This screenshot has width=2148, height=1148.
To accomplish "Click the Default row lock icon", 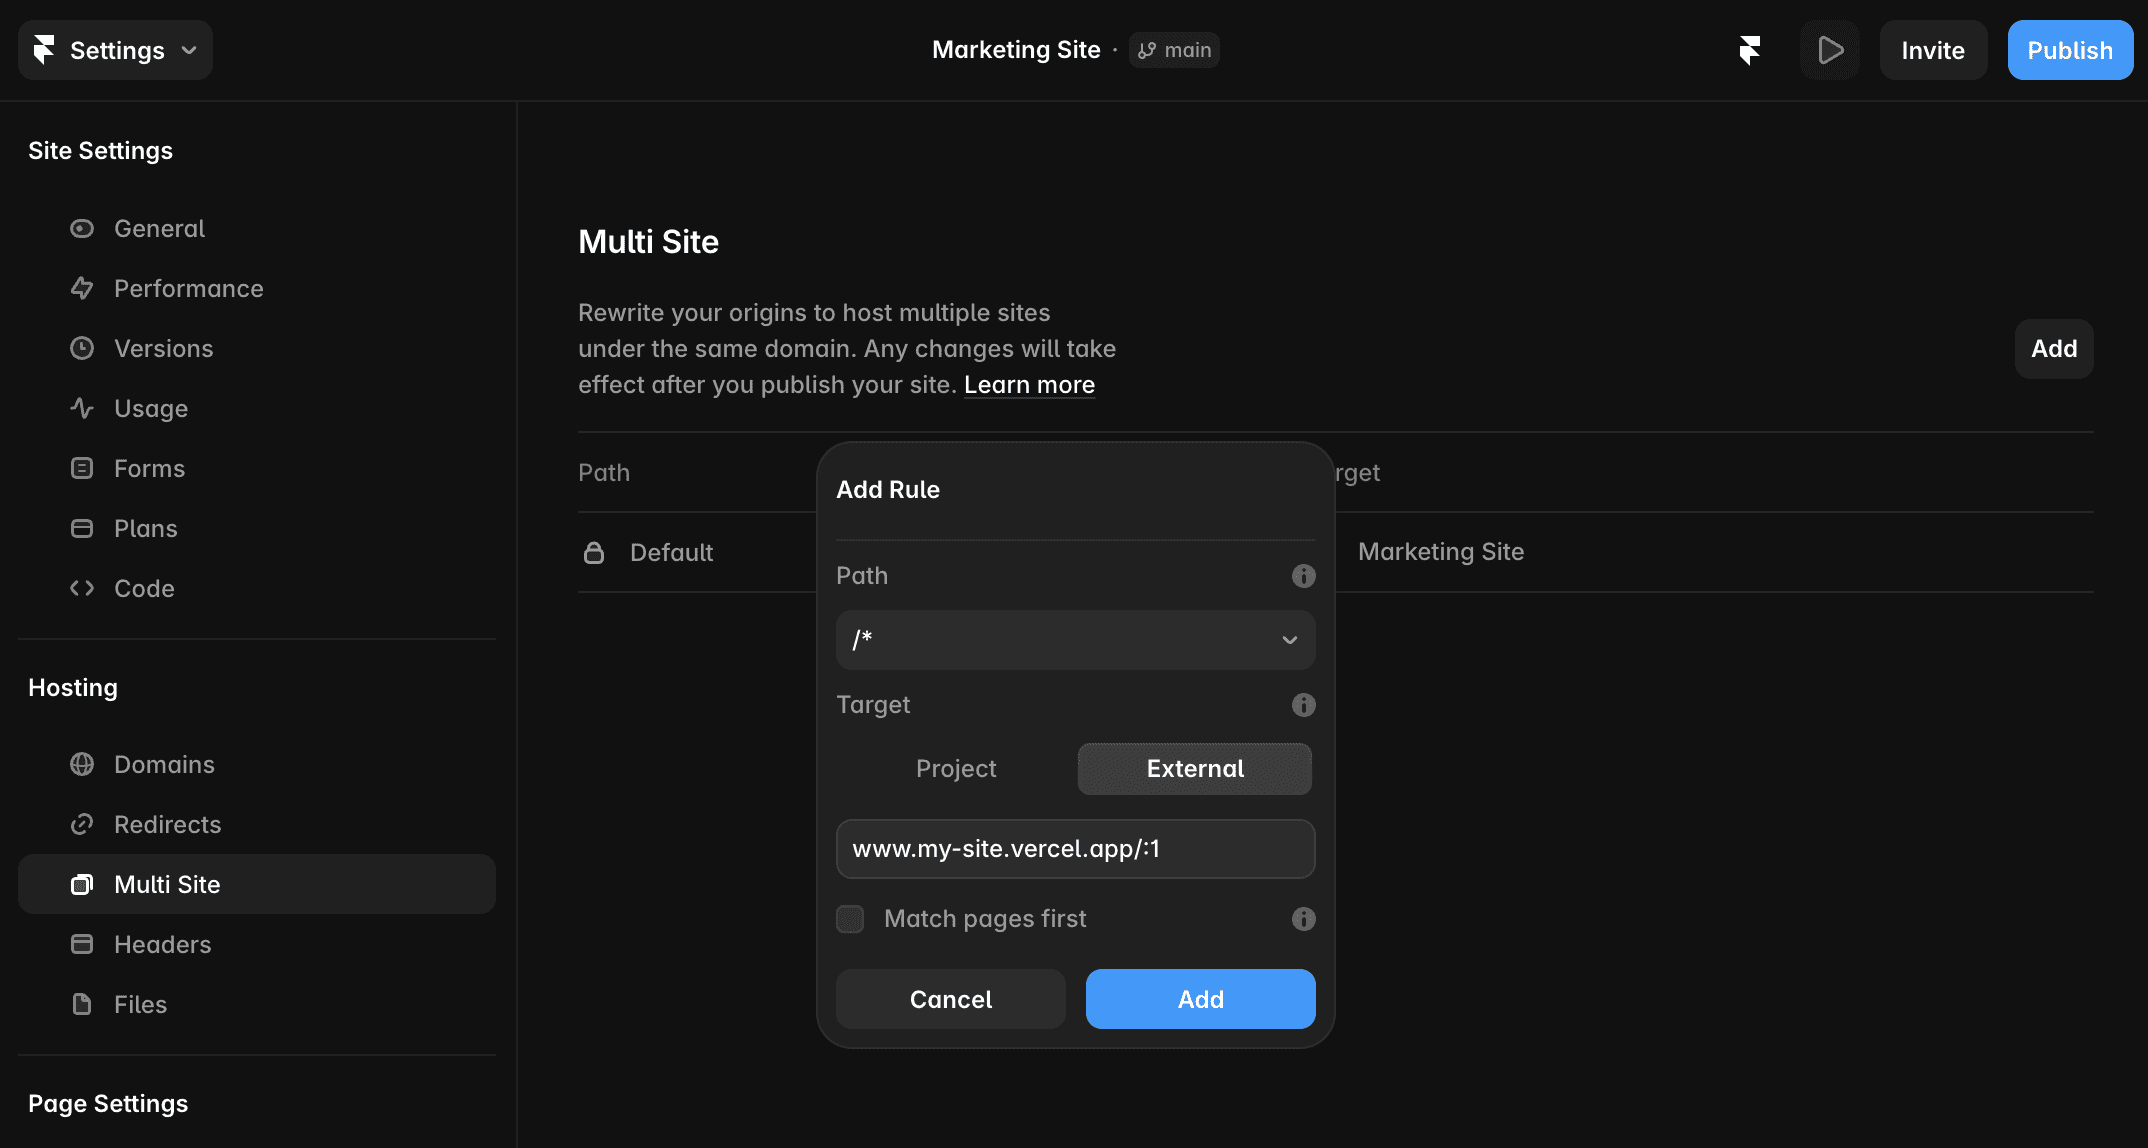I will 594,552.
